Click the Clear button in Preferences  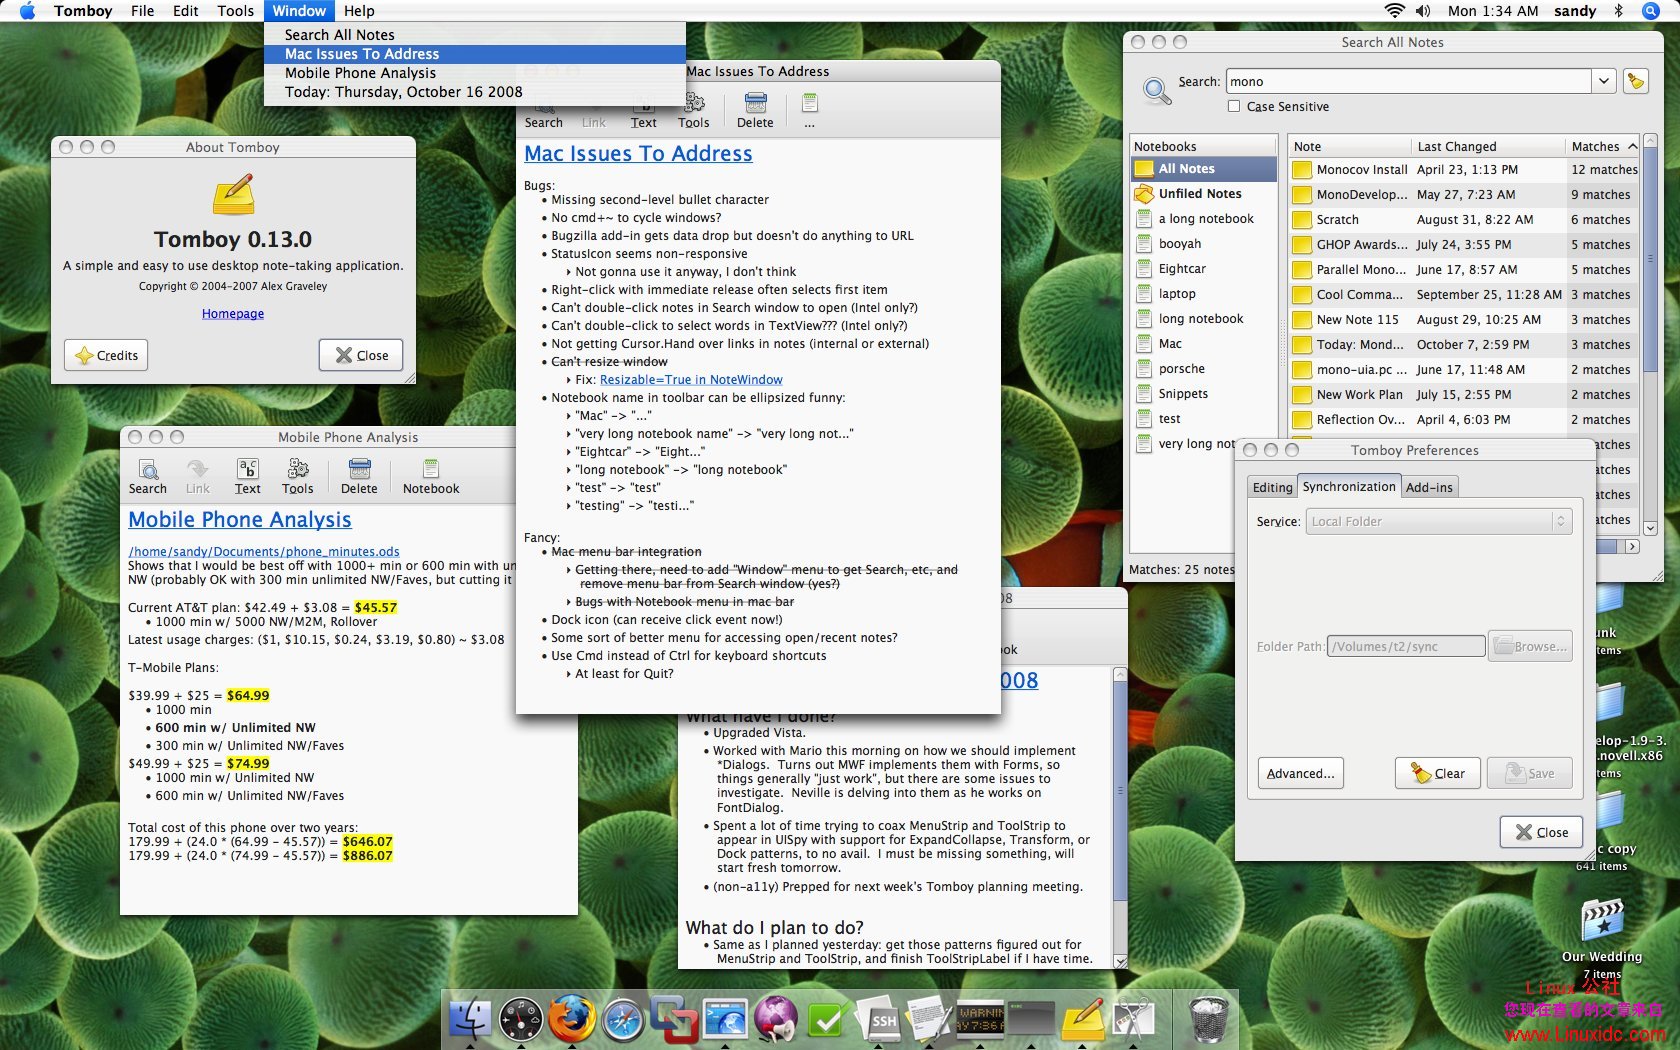point(1438,773)
